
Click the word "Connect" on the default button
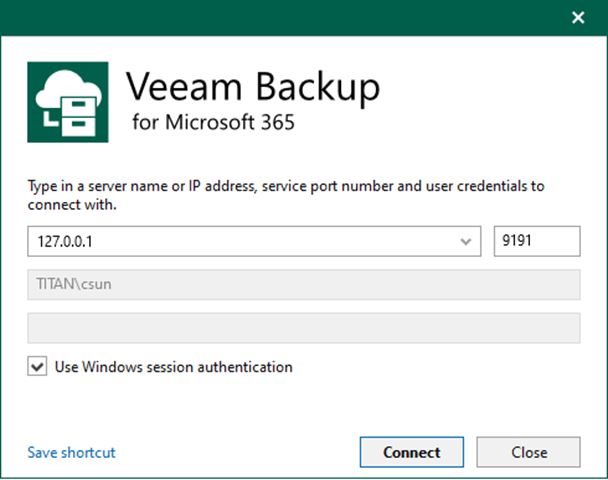(x=411, y=452)
